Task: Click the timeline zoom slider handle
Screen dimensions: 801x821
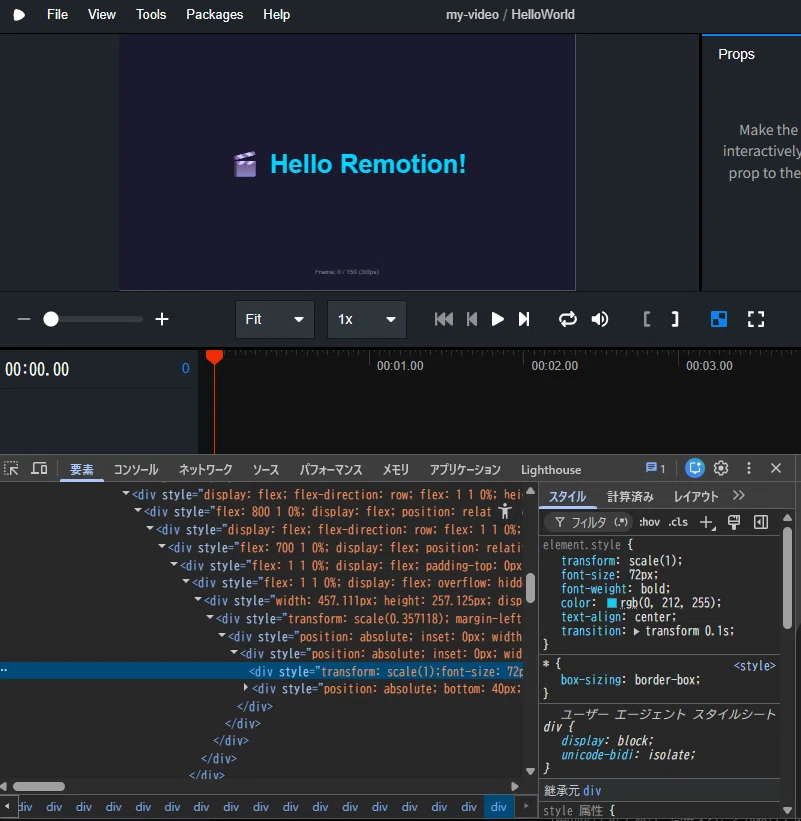Action: coord(51,319)
